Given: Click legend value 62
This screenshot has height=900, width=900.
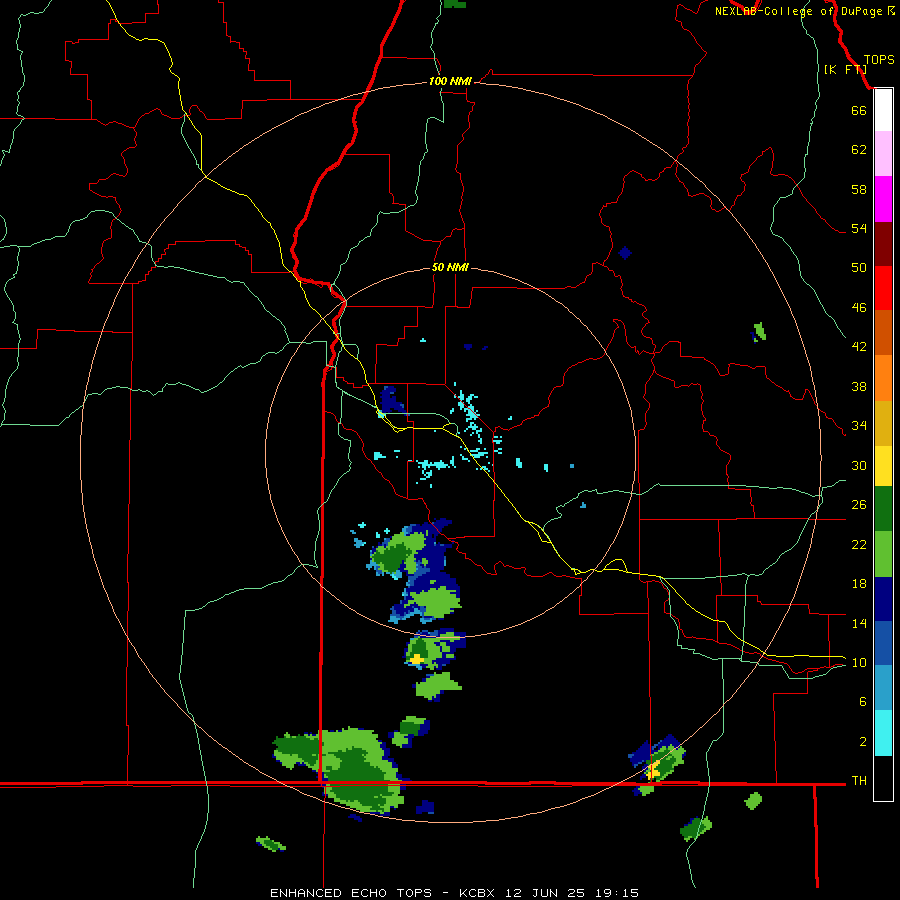Looking at the screenshot, I should pyautogui.click(x=859, y=150).
